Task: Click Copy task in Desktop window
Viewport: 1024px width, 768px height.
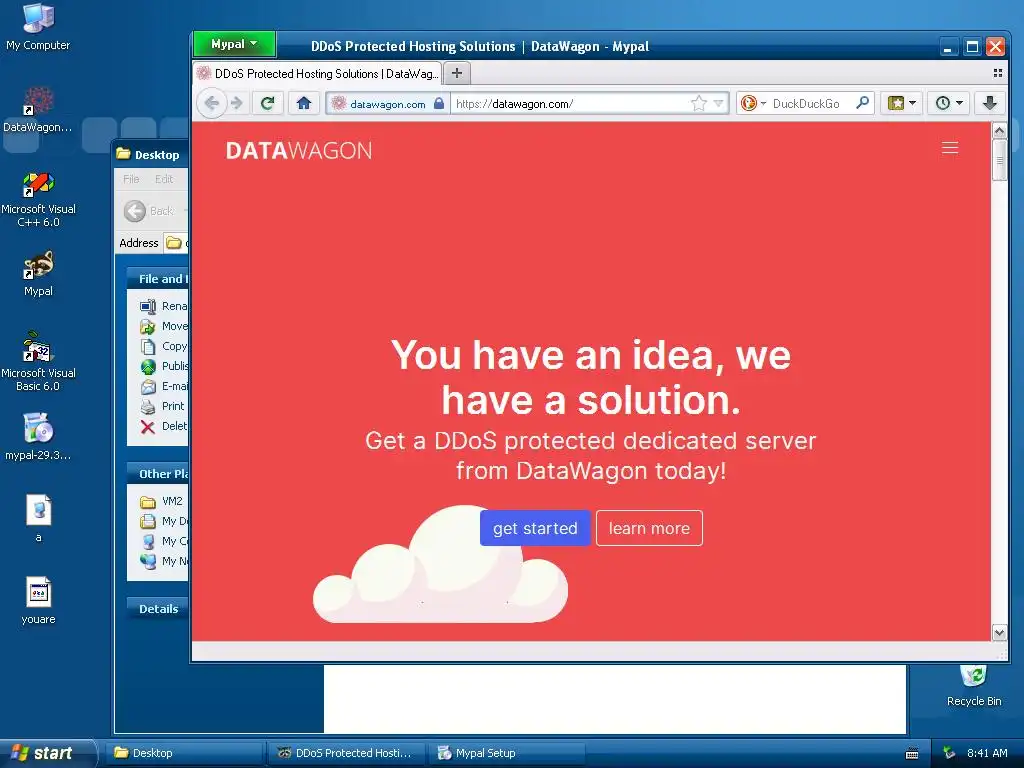Action: (x=164, y=346)
